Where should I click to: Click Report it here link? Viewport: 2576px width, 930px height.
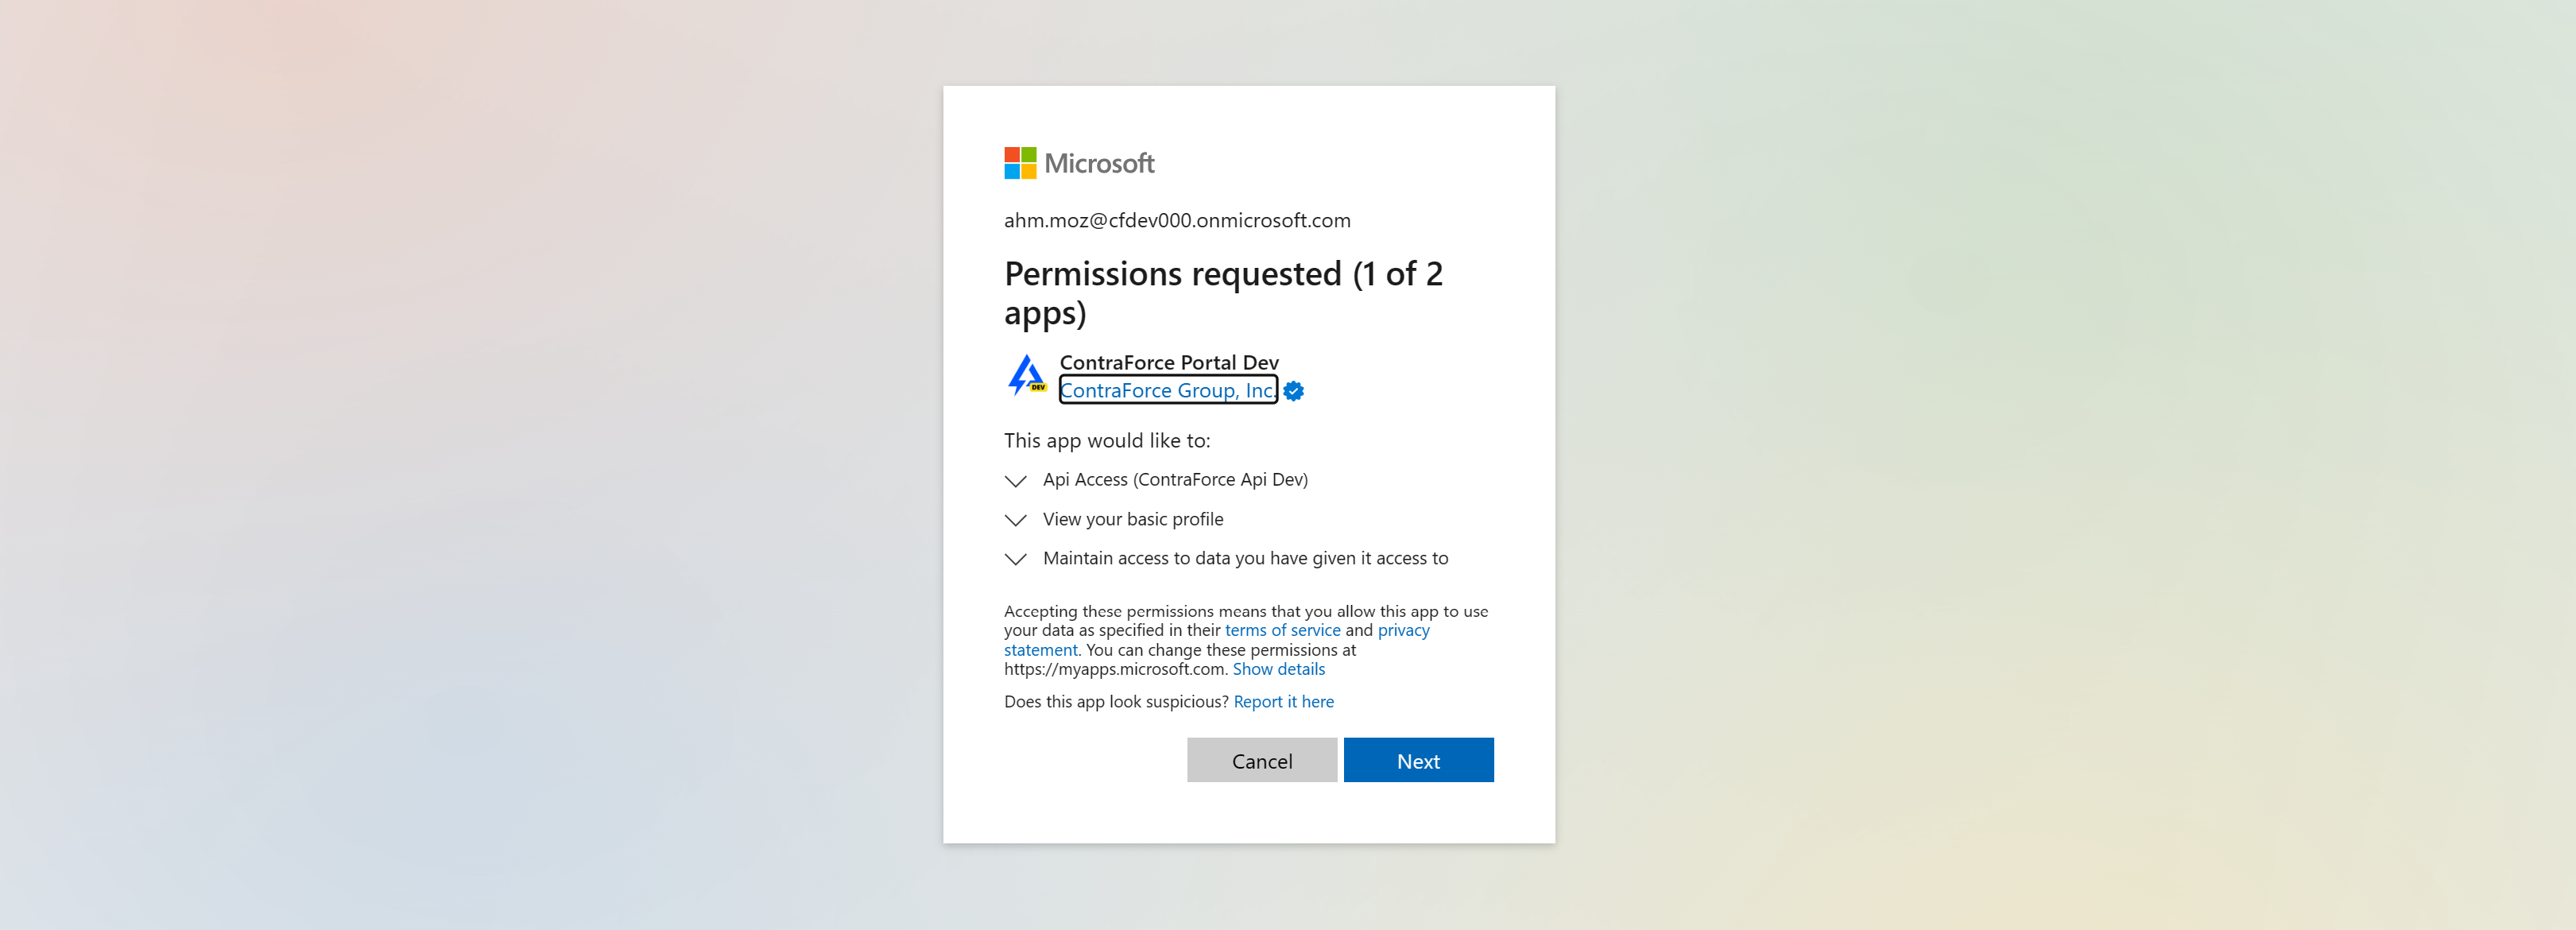[x=1283, y=701]
